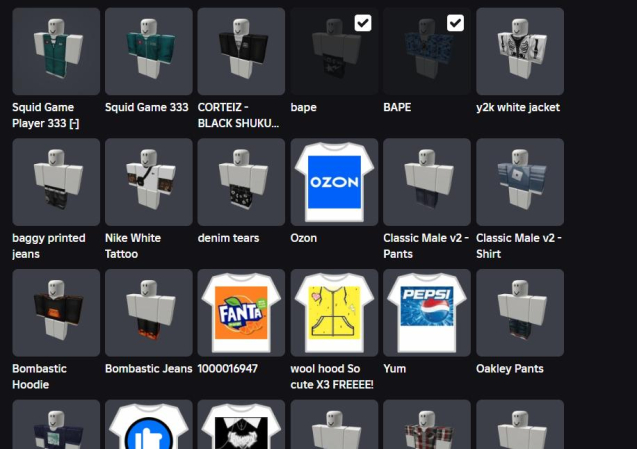Choose the y2k white jacket thumbnail
The height and width of the screenshot is (449, 637).
click(520, 51)
